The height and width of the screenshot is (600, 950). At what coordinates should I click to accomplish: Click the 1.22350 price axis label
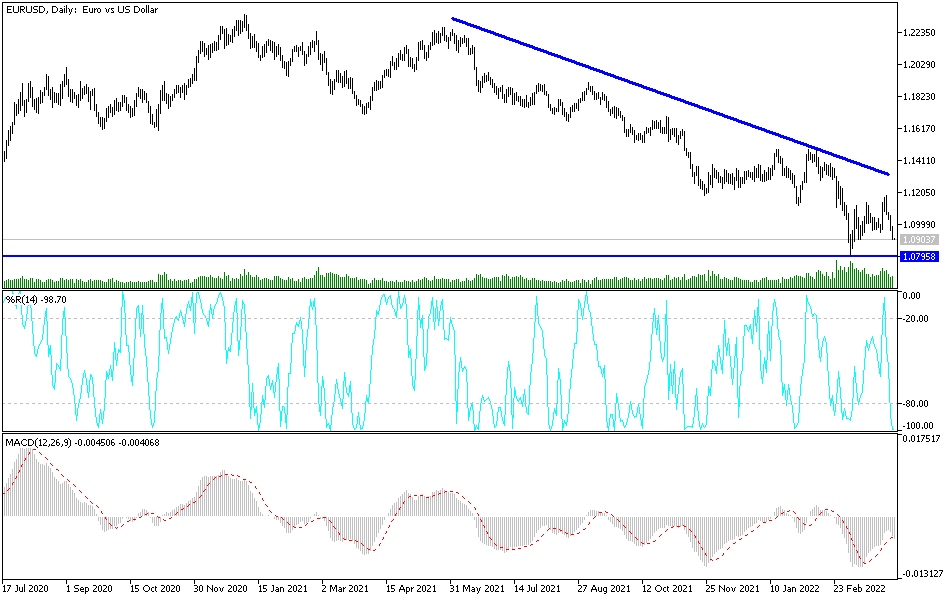pos(919,33)
